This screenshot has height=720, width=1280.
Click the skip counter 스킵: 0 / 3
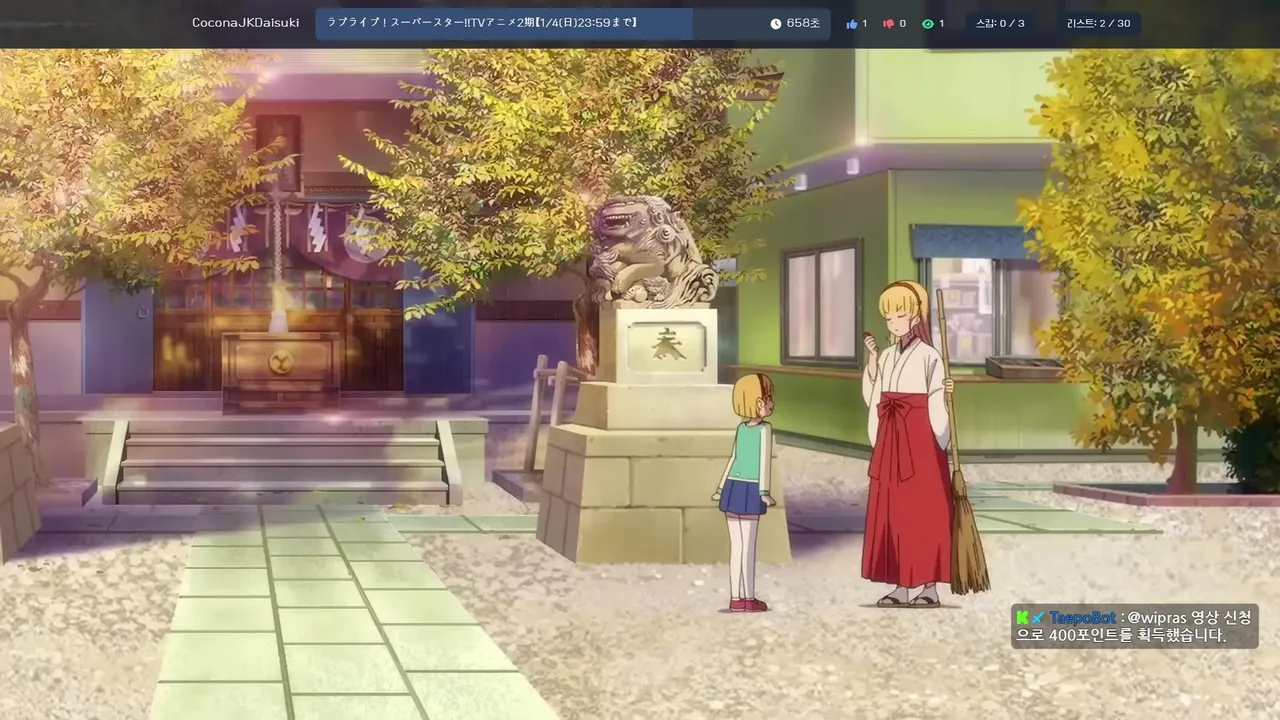point(1000,23)
